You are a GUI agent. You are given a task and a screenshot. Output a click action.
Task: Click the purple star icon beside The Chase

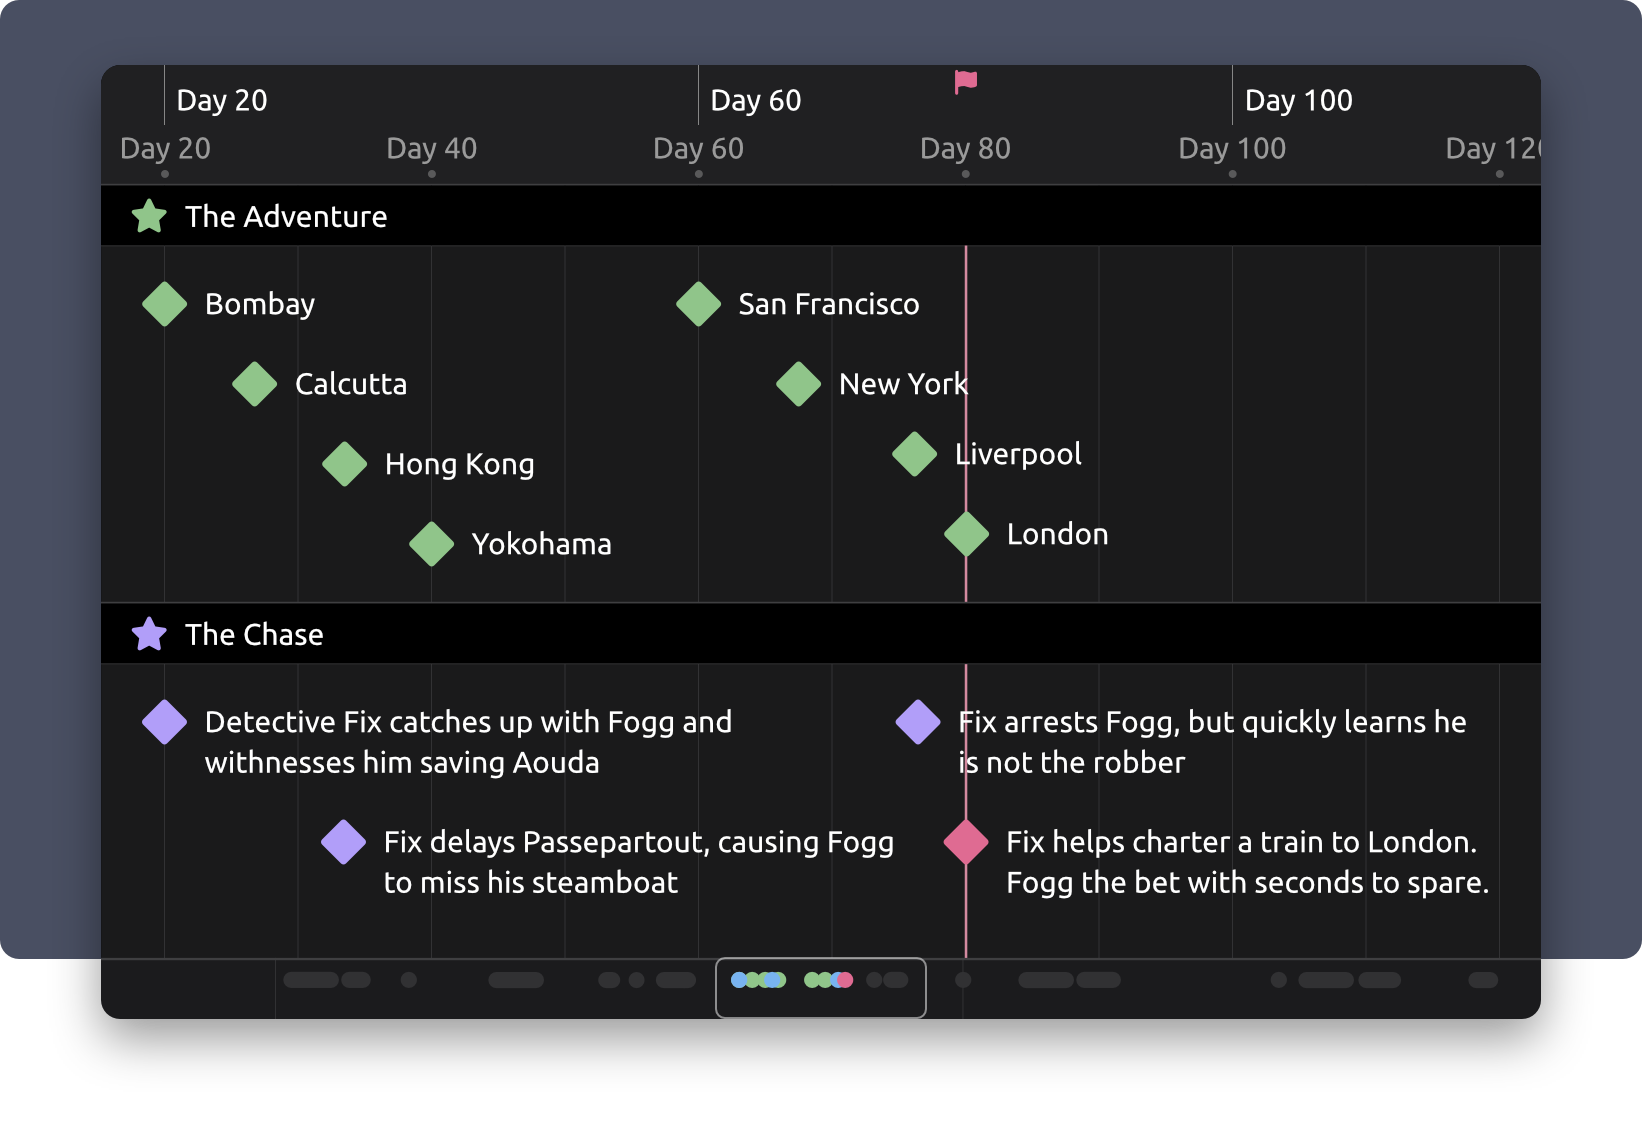(x=148, y=633)
